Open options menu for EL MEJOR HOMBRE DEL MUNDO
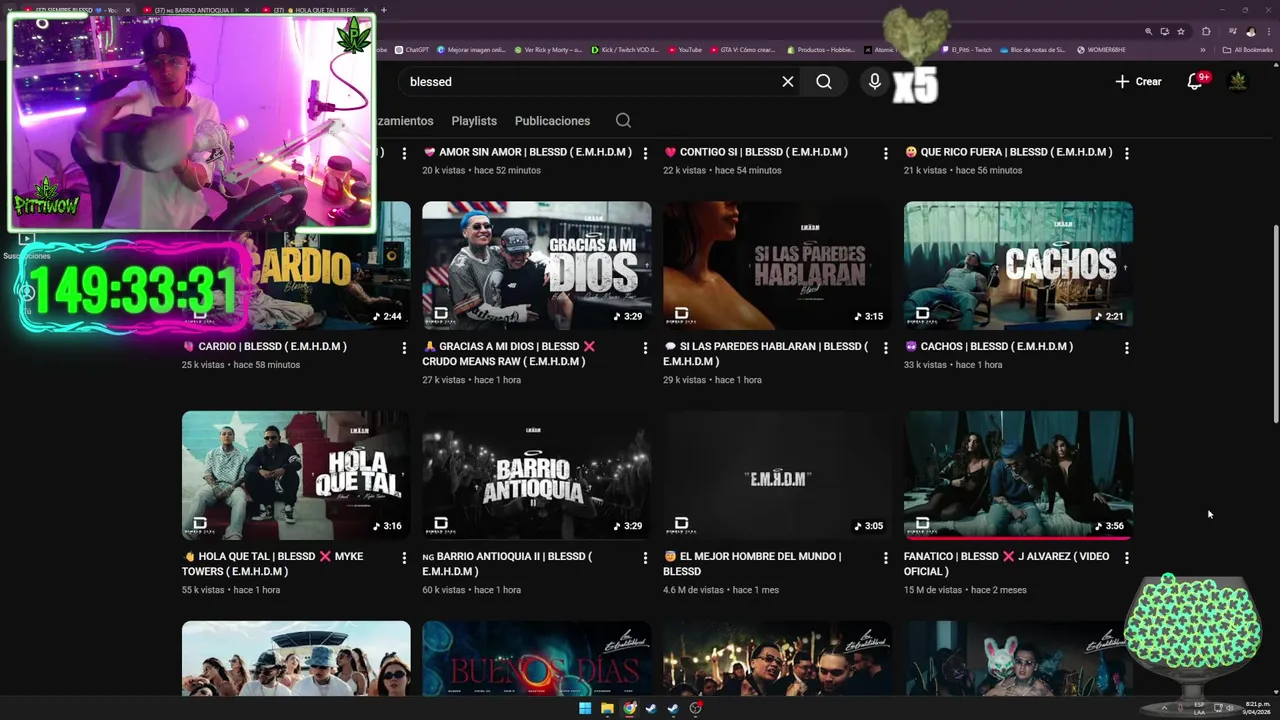 pos(886,558)
